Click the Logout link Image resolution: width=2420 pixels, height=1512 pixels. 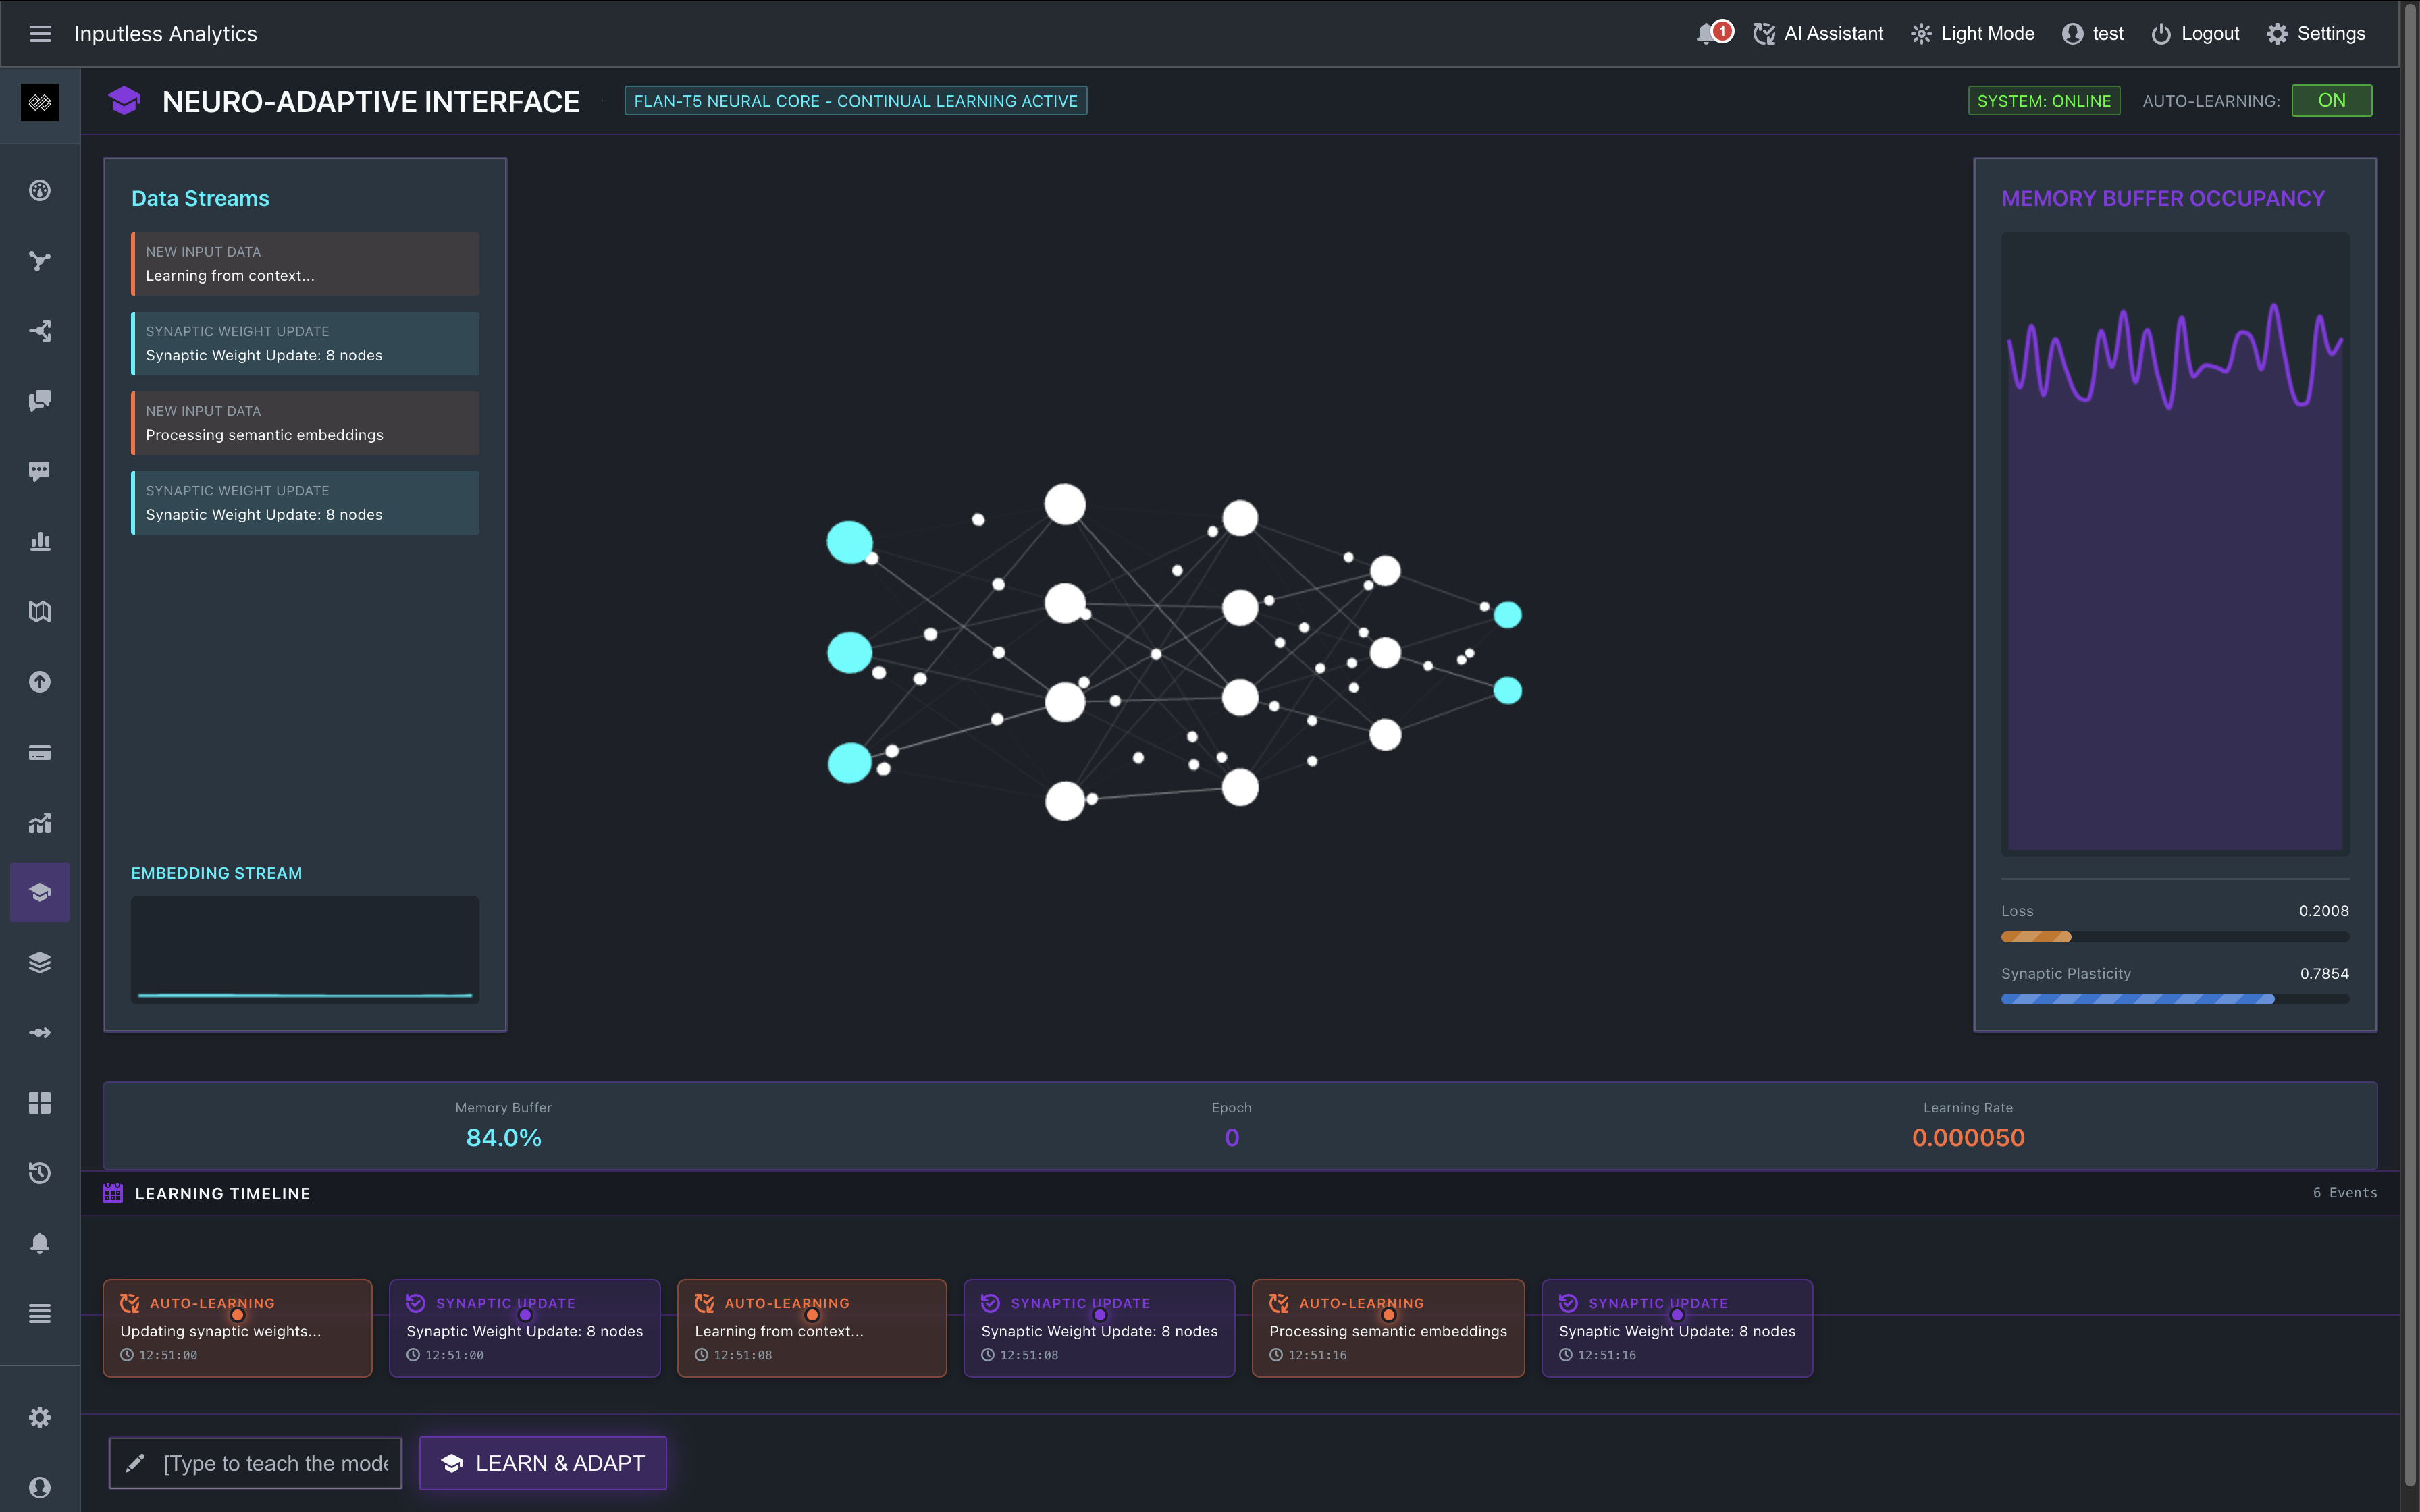(x=2195, y=34)
